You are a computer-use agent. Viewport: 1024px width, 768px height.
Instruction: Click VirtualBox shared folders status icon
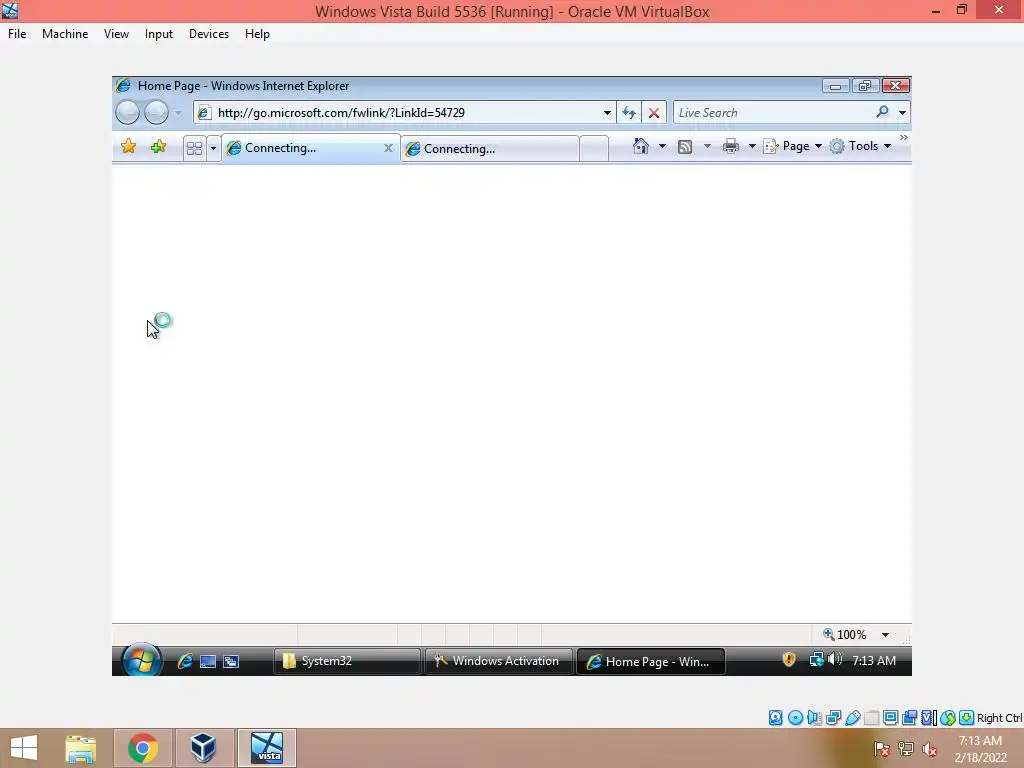pos(871,718)
